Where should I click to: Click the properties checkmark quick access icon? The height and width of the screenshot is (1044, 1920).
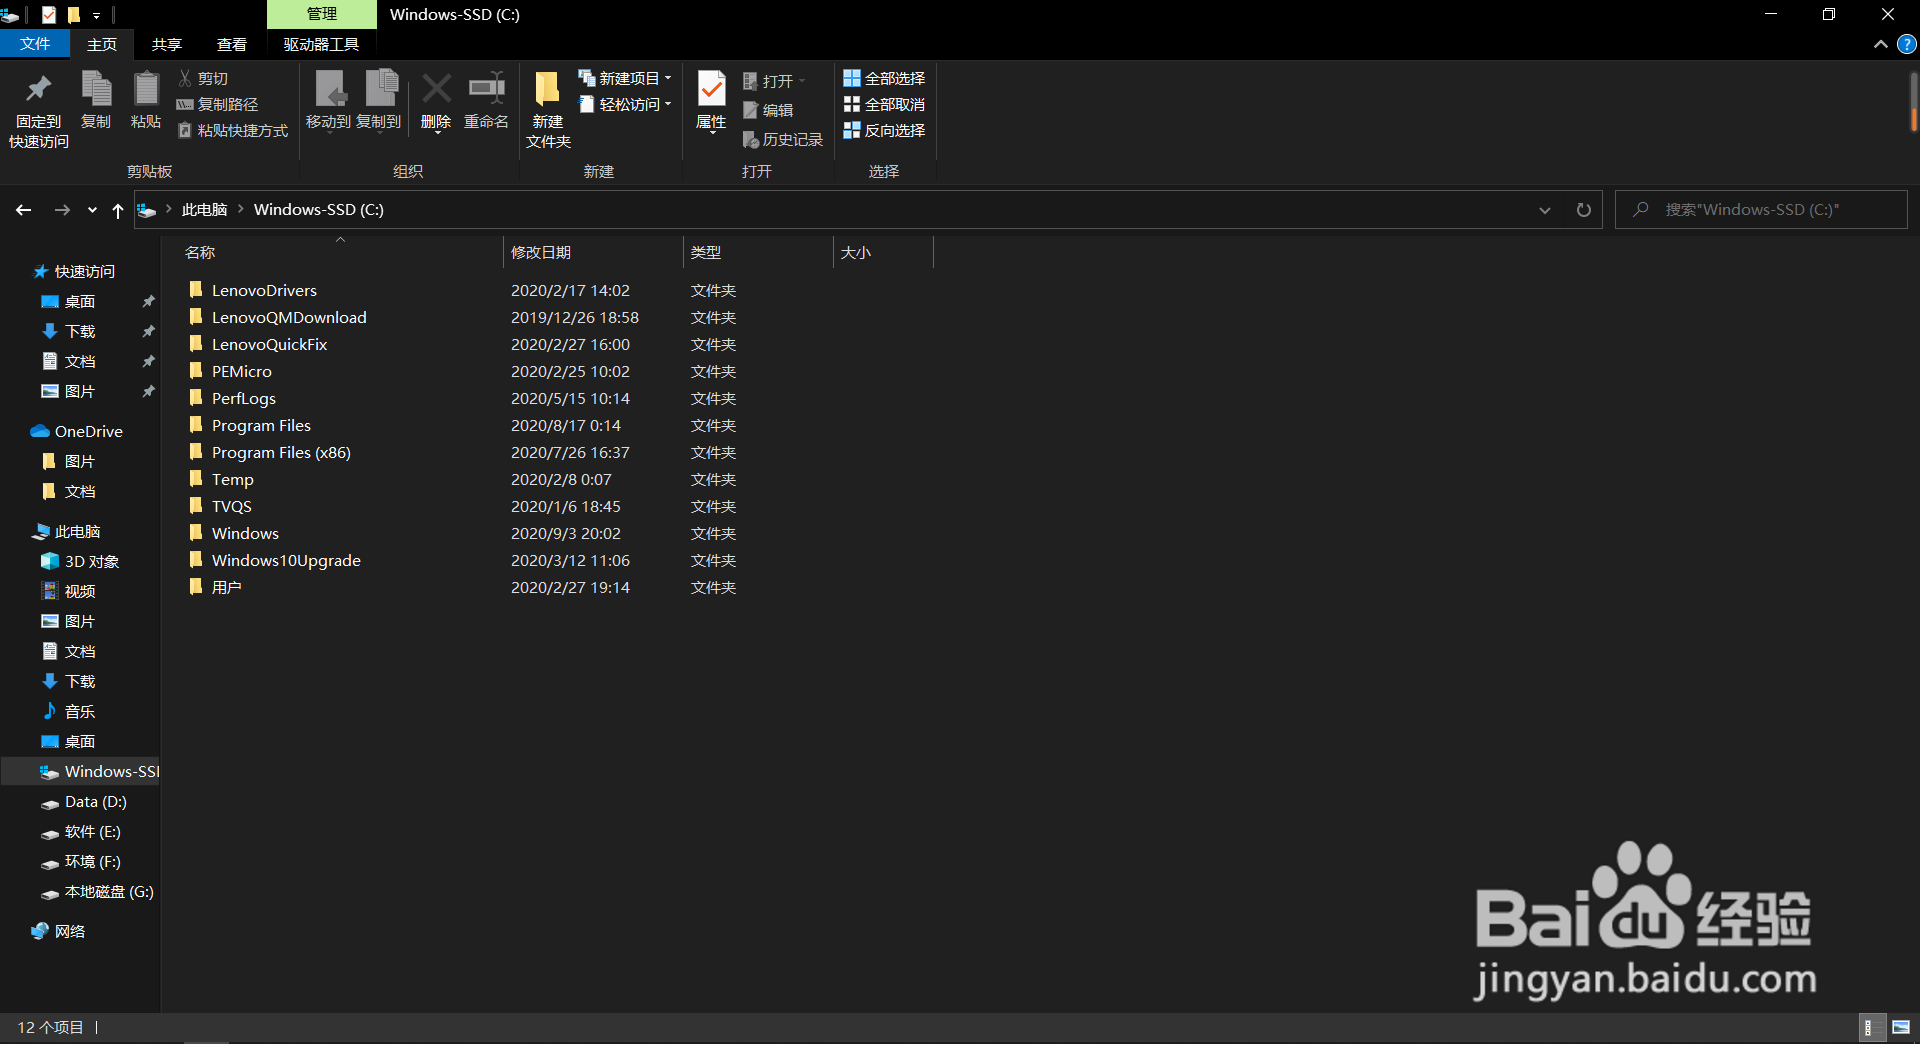tap(48, 14)
